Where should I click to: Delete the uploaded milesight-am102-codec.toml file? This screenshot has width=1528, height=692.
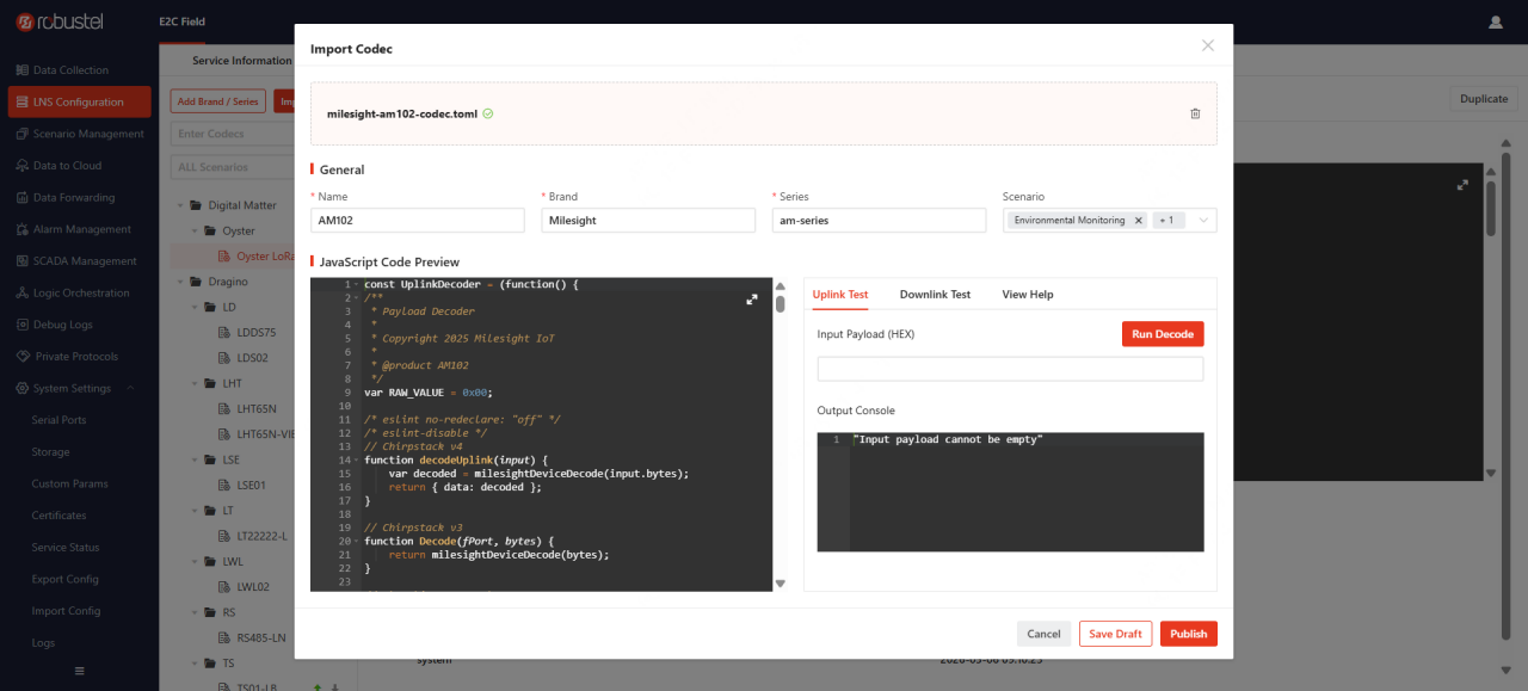[1195, 114]
